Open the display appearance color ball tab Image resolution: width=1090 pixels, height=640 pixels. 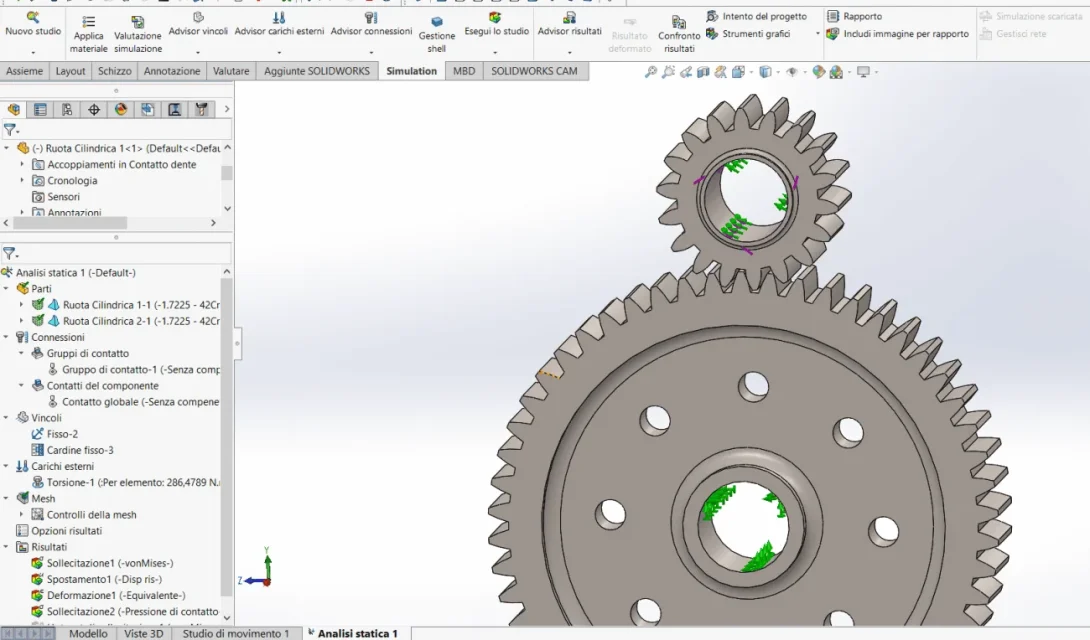click(x=121, y=110)
